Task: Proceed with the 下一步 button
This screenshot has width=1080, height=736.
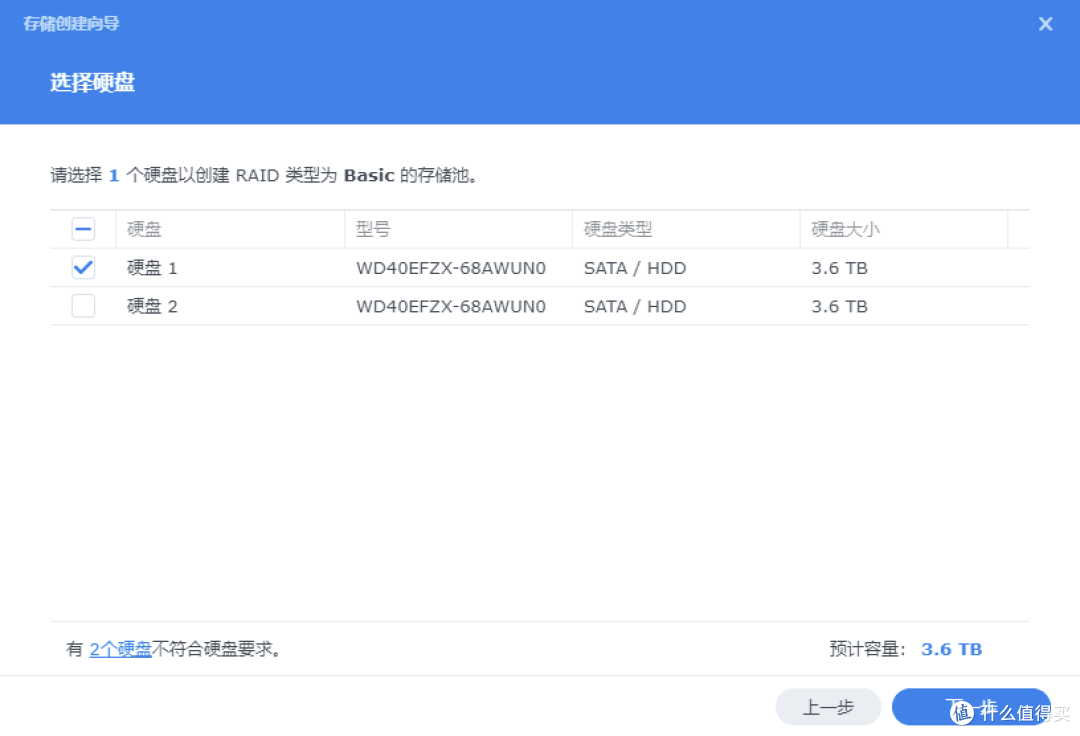Action: click(x=970, y=706)
